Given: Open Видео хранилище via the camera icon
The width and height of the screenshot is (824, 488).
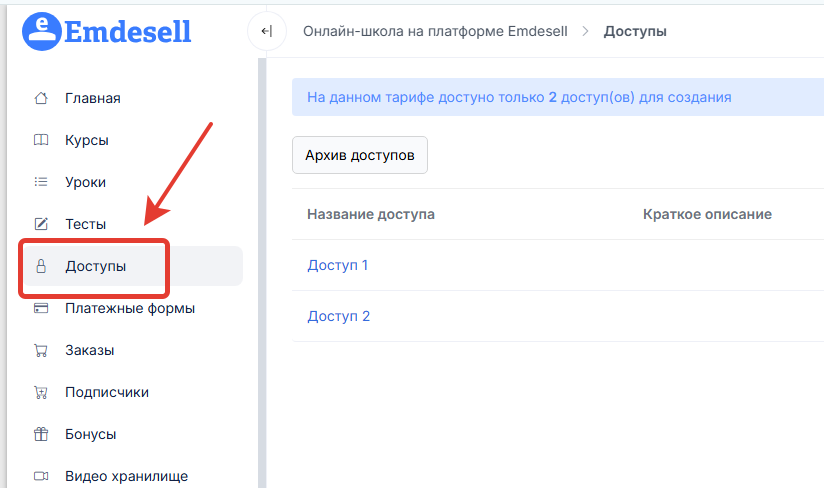Looking at the screenshot, I should [x=41, y=476].
